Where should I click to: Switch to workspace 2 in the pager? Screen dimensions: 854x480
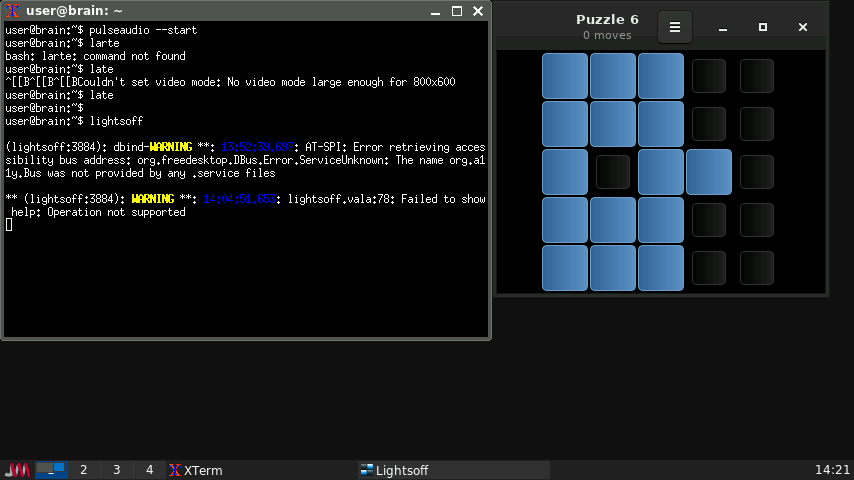click(84, 470)
